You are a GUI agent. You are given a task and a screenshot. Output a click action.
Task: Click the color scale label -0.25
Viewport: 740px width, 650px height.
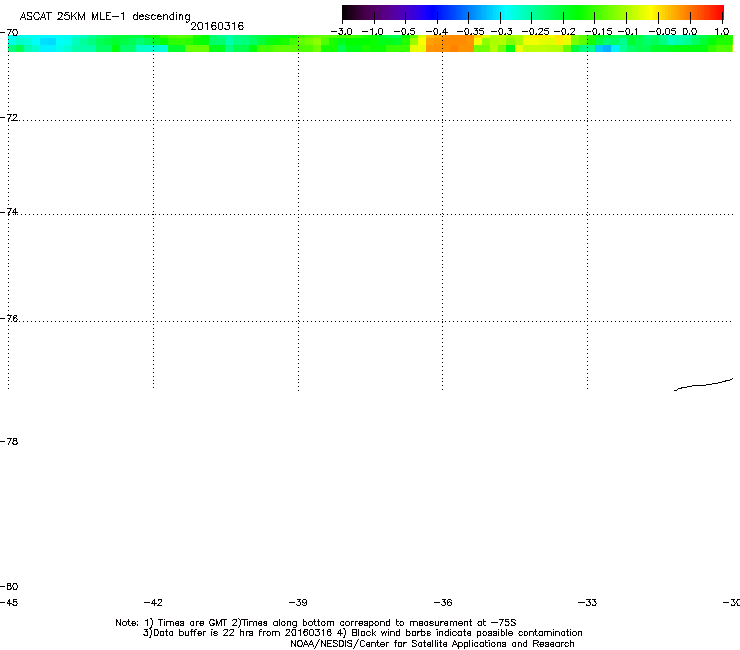click(535, 32)
